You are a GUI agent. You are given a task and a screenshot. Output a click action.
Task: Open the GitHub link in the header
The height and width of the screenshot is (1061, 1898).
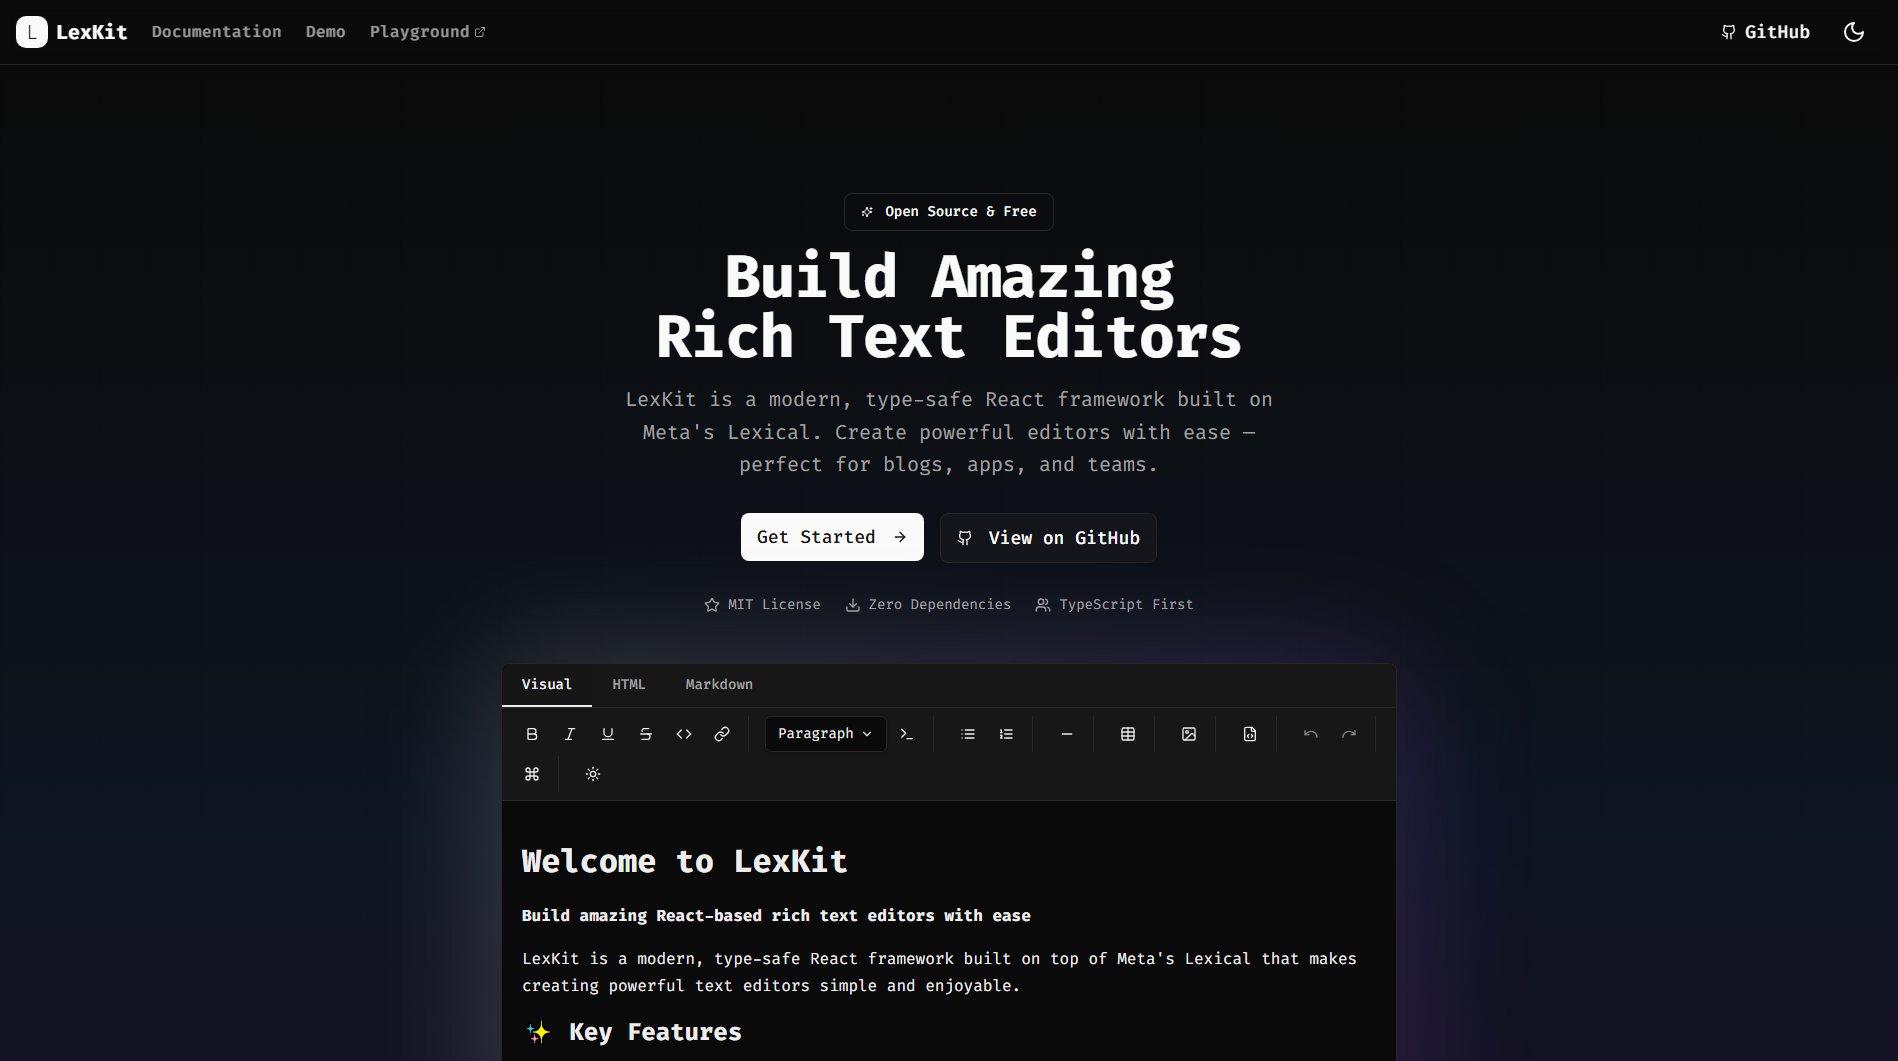point(1766,32)
